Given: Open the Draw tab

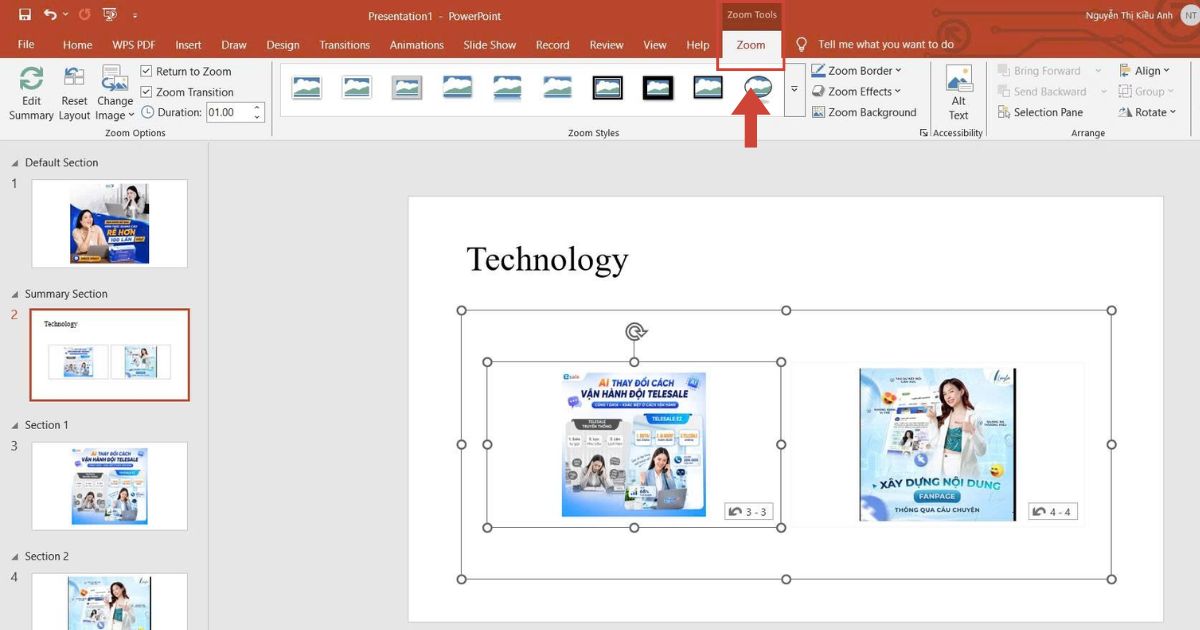Looking at the screenshot, I should click(x=234, y=45).
